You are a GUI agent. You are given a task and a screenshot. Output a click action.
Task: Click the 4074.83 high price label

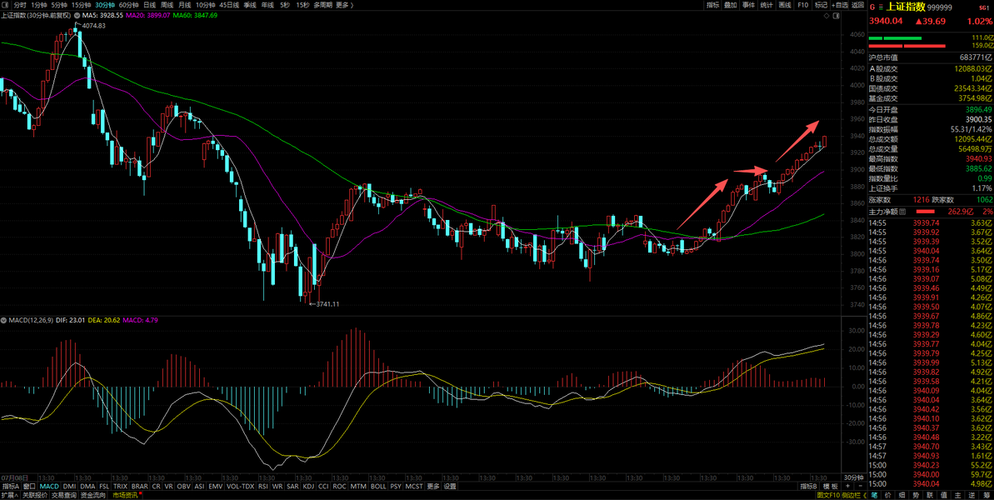pyautogui.click(x=93, y=25)
